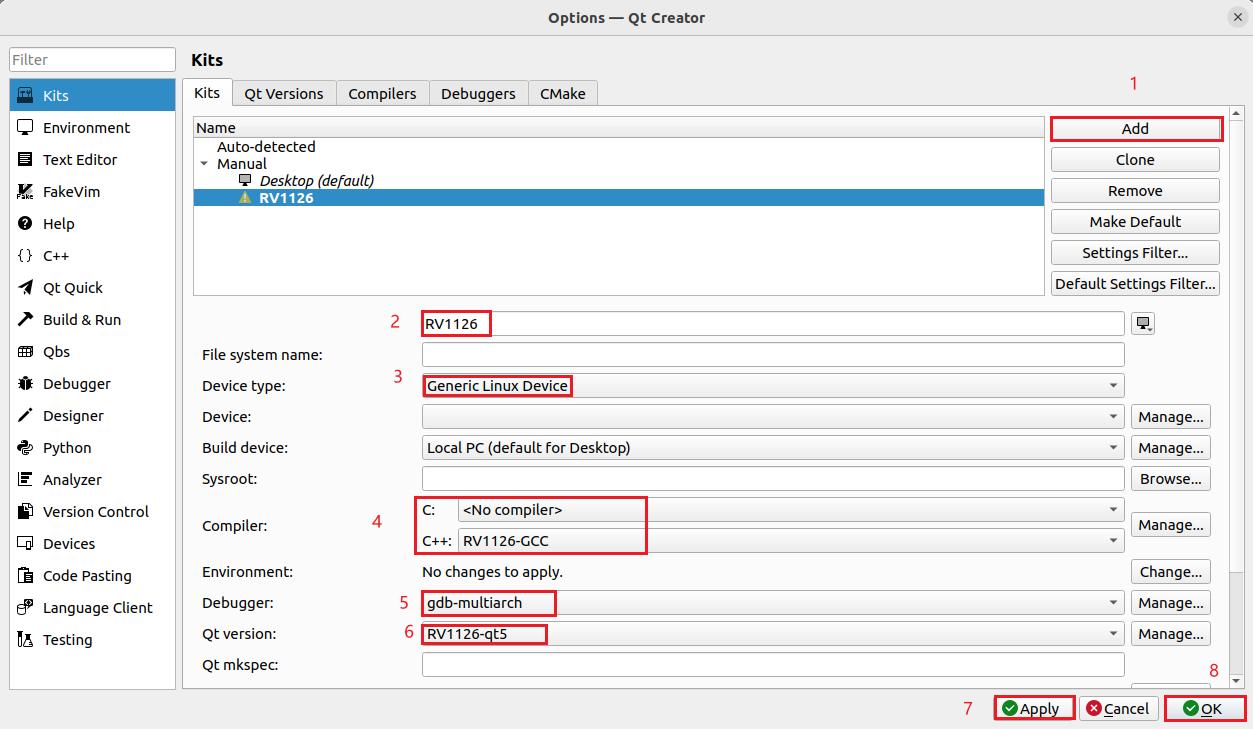
Task: Open Python settings category
Action: [92, 448]
